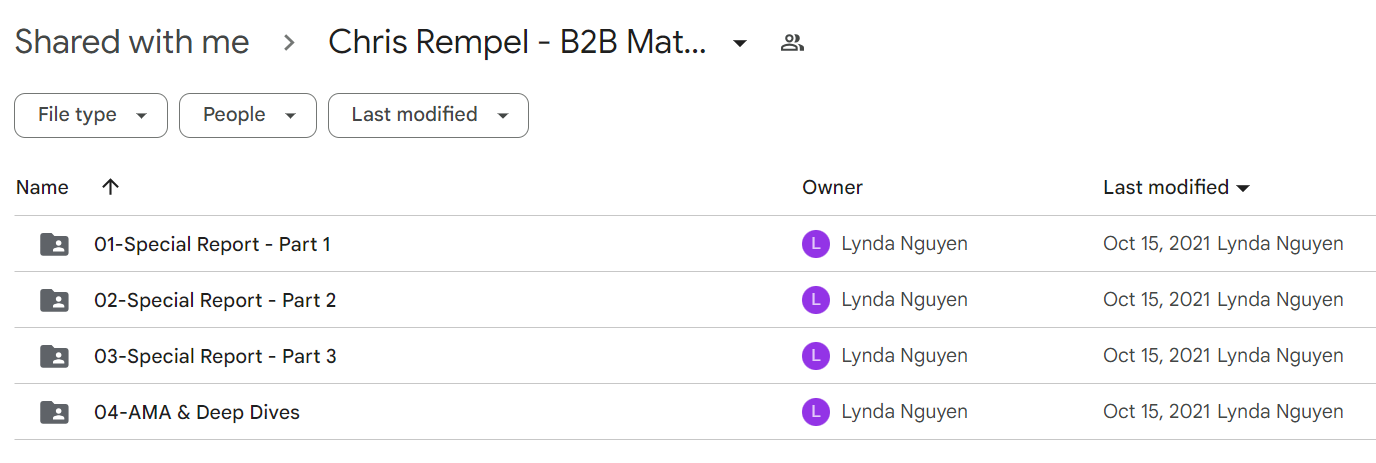Open the 02-Special Report - Part 2 folder

tap(215, 300)
